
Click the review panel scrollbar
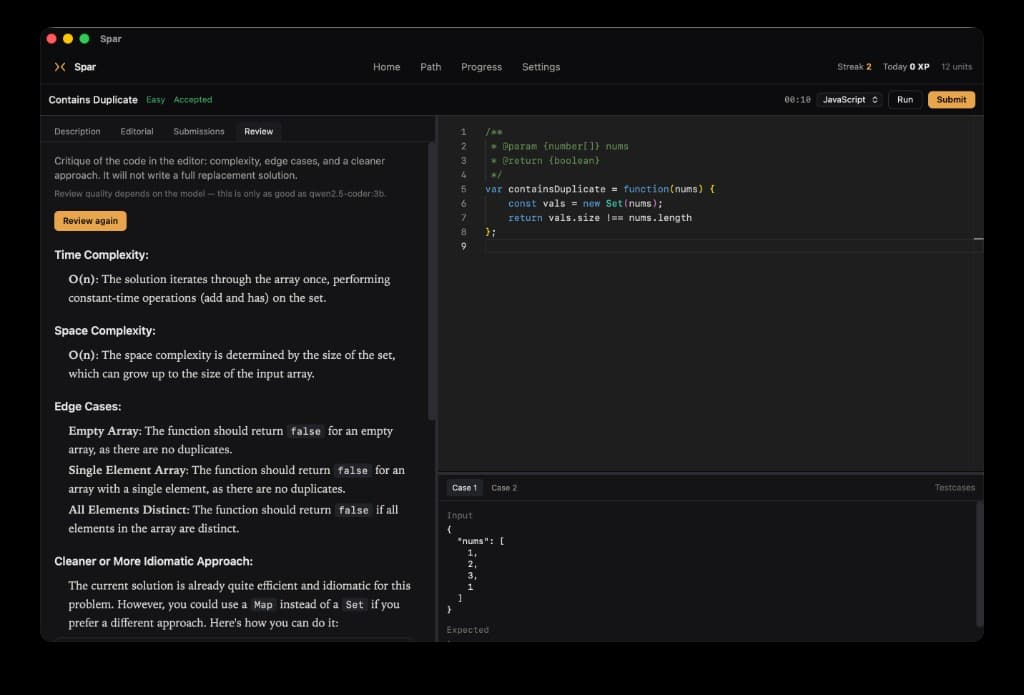(431, 281)
